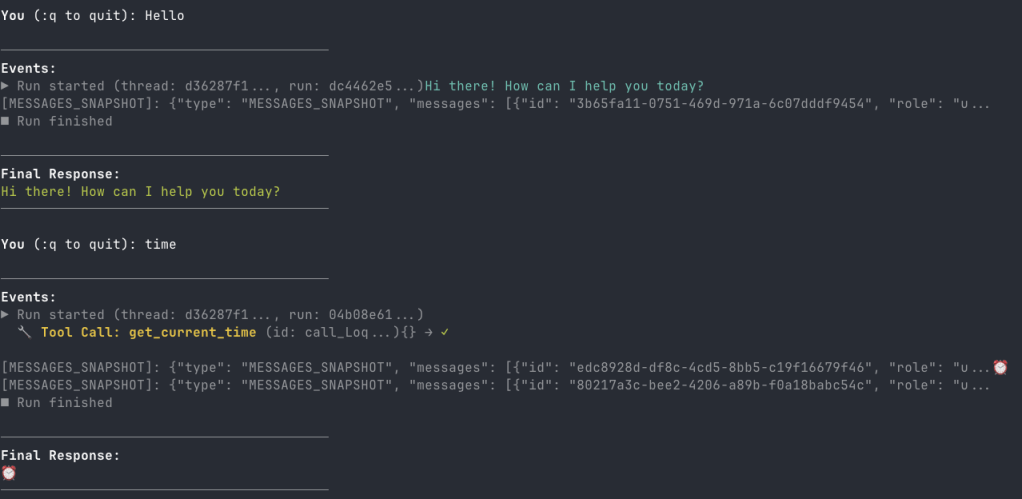1022x499 pixels.
Task: Click the "Hello" text in the first prompt
Action: click(x=164, y=16)
